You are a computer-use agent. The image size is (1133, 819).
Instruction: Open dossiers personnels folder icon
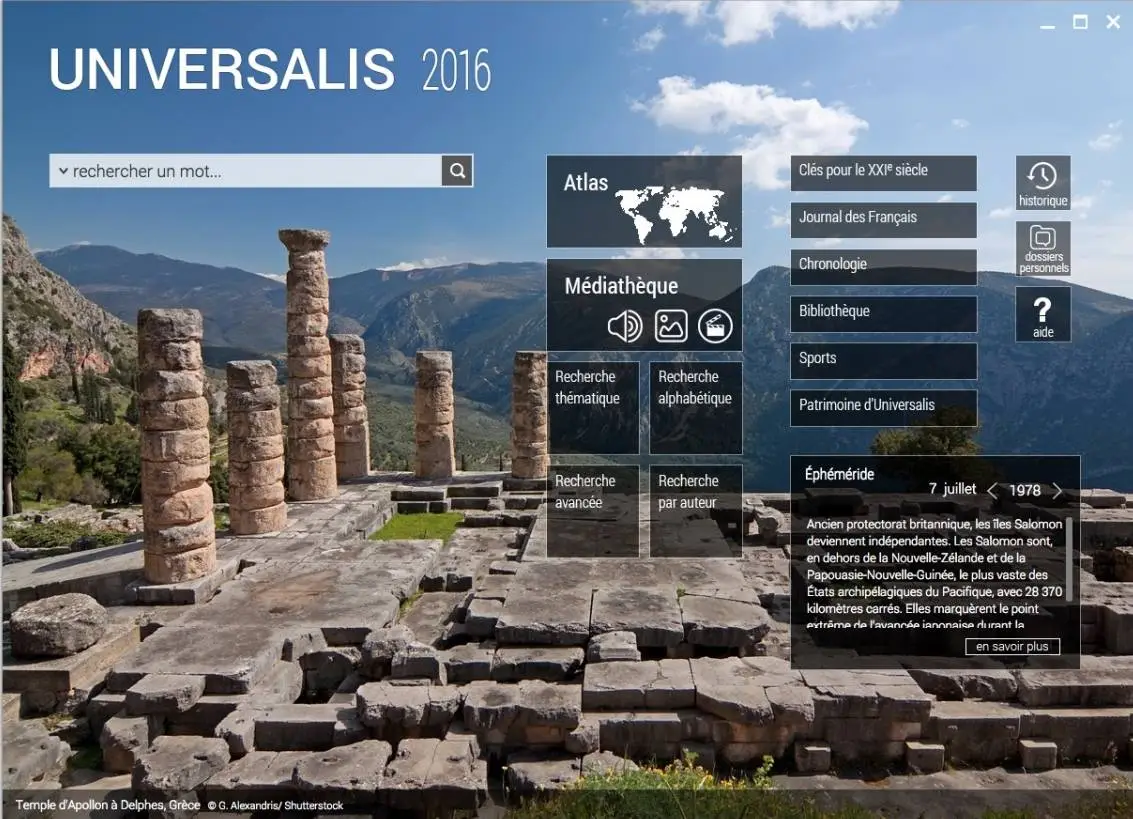(1043, 248)
